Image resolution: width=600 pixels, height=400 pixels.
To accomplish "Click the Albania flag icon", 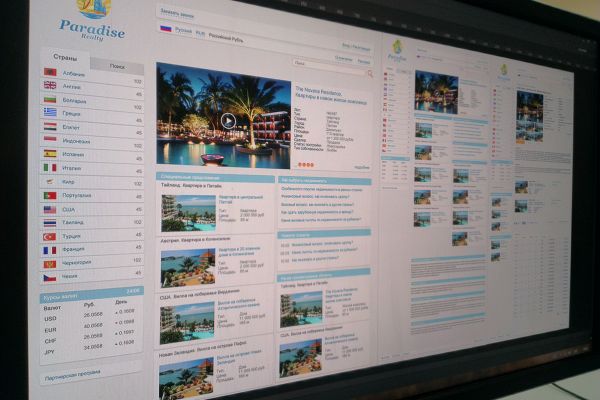I will (50, 72).
